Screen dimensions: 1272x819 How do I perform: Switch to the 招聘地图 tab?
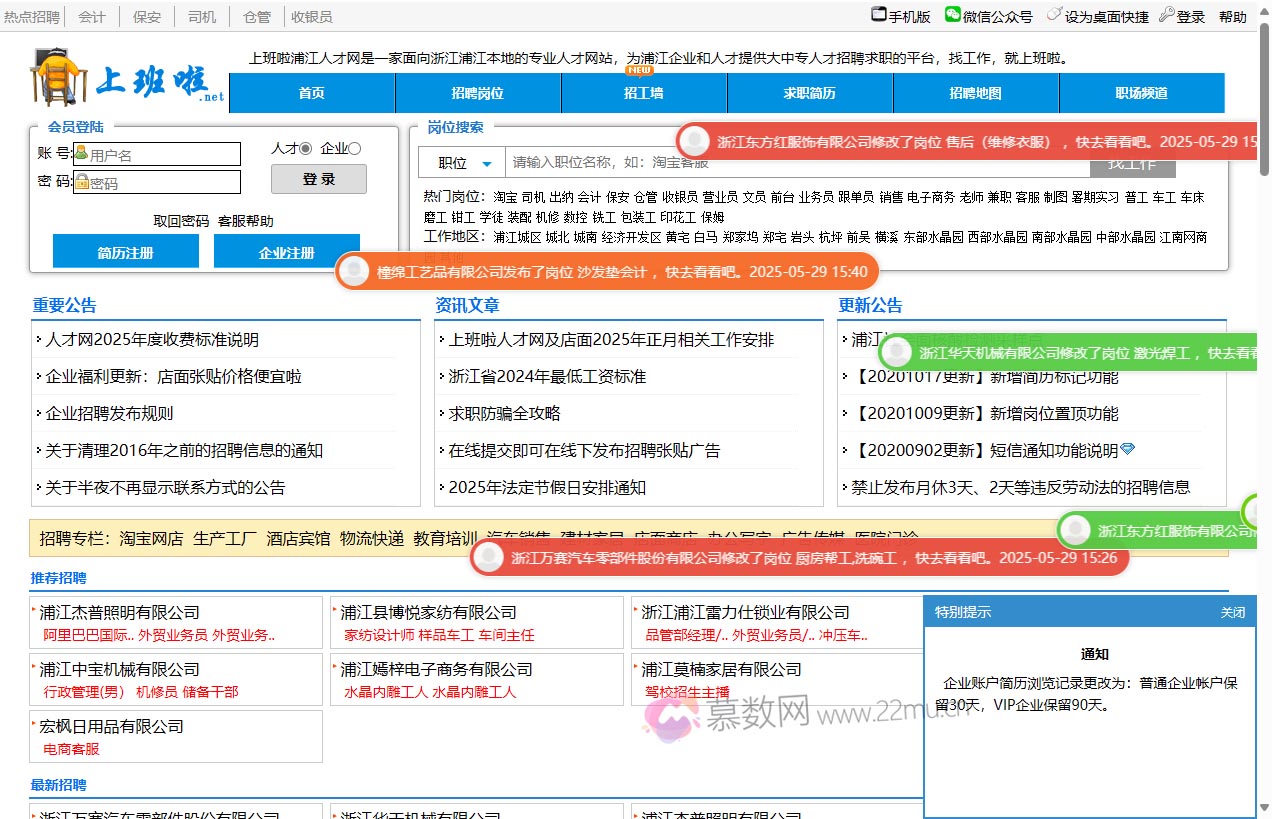click(x=977, y=93)
